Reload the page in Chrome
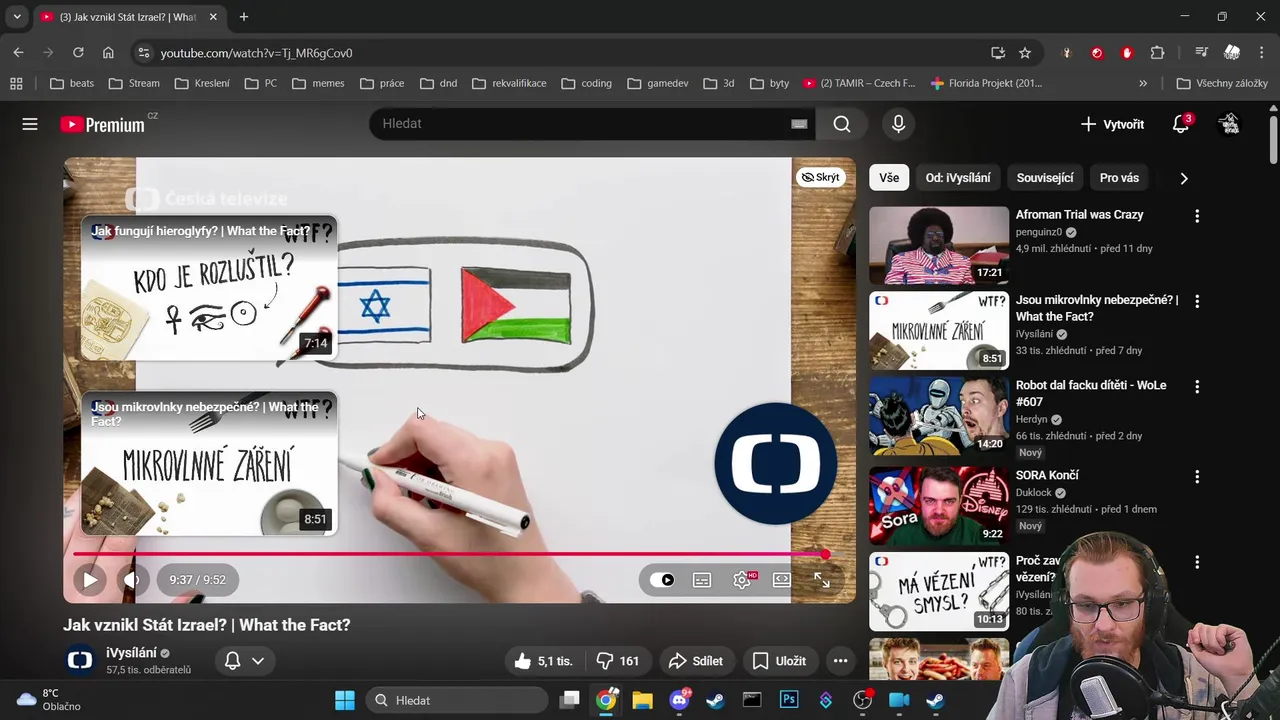 (x=78, y=53)
